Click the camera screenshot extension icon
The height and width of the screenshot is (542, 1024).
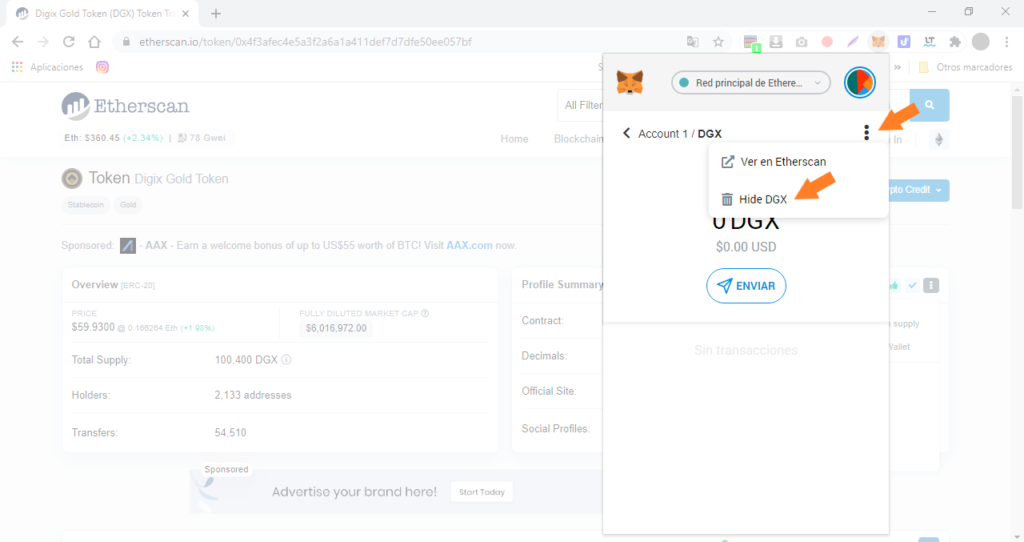pyautogui.click(x=801, y=42)
